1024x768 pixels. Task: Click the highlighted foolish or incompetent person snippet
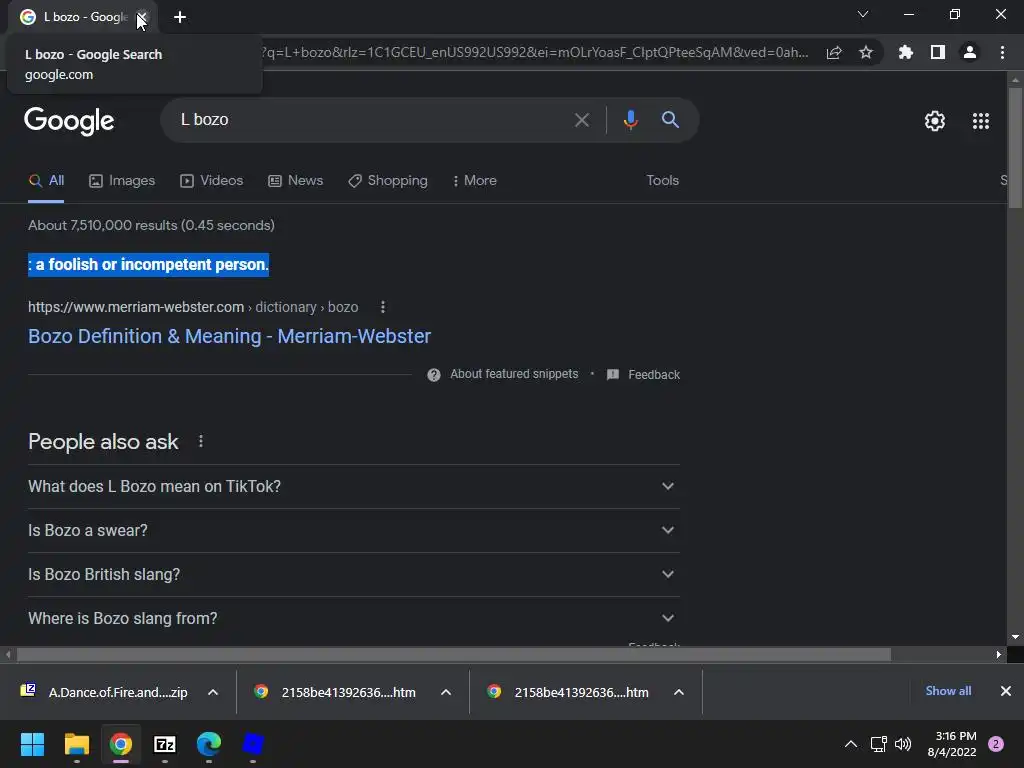coord(148,264)
